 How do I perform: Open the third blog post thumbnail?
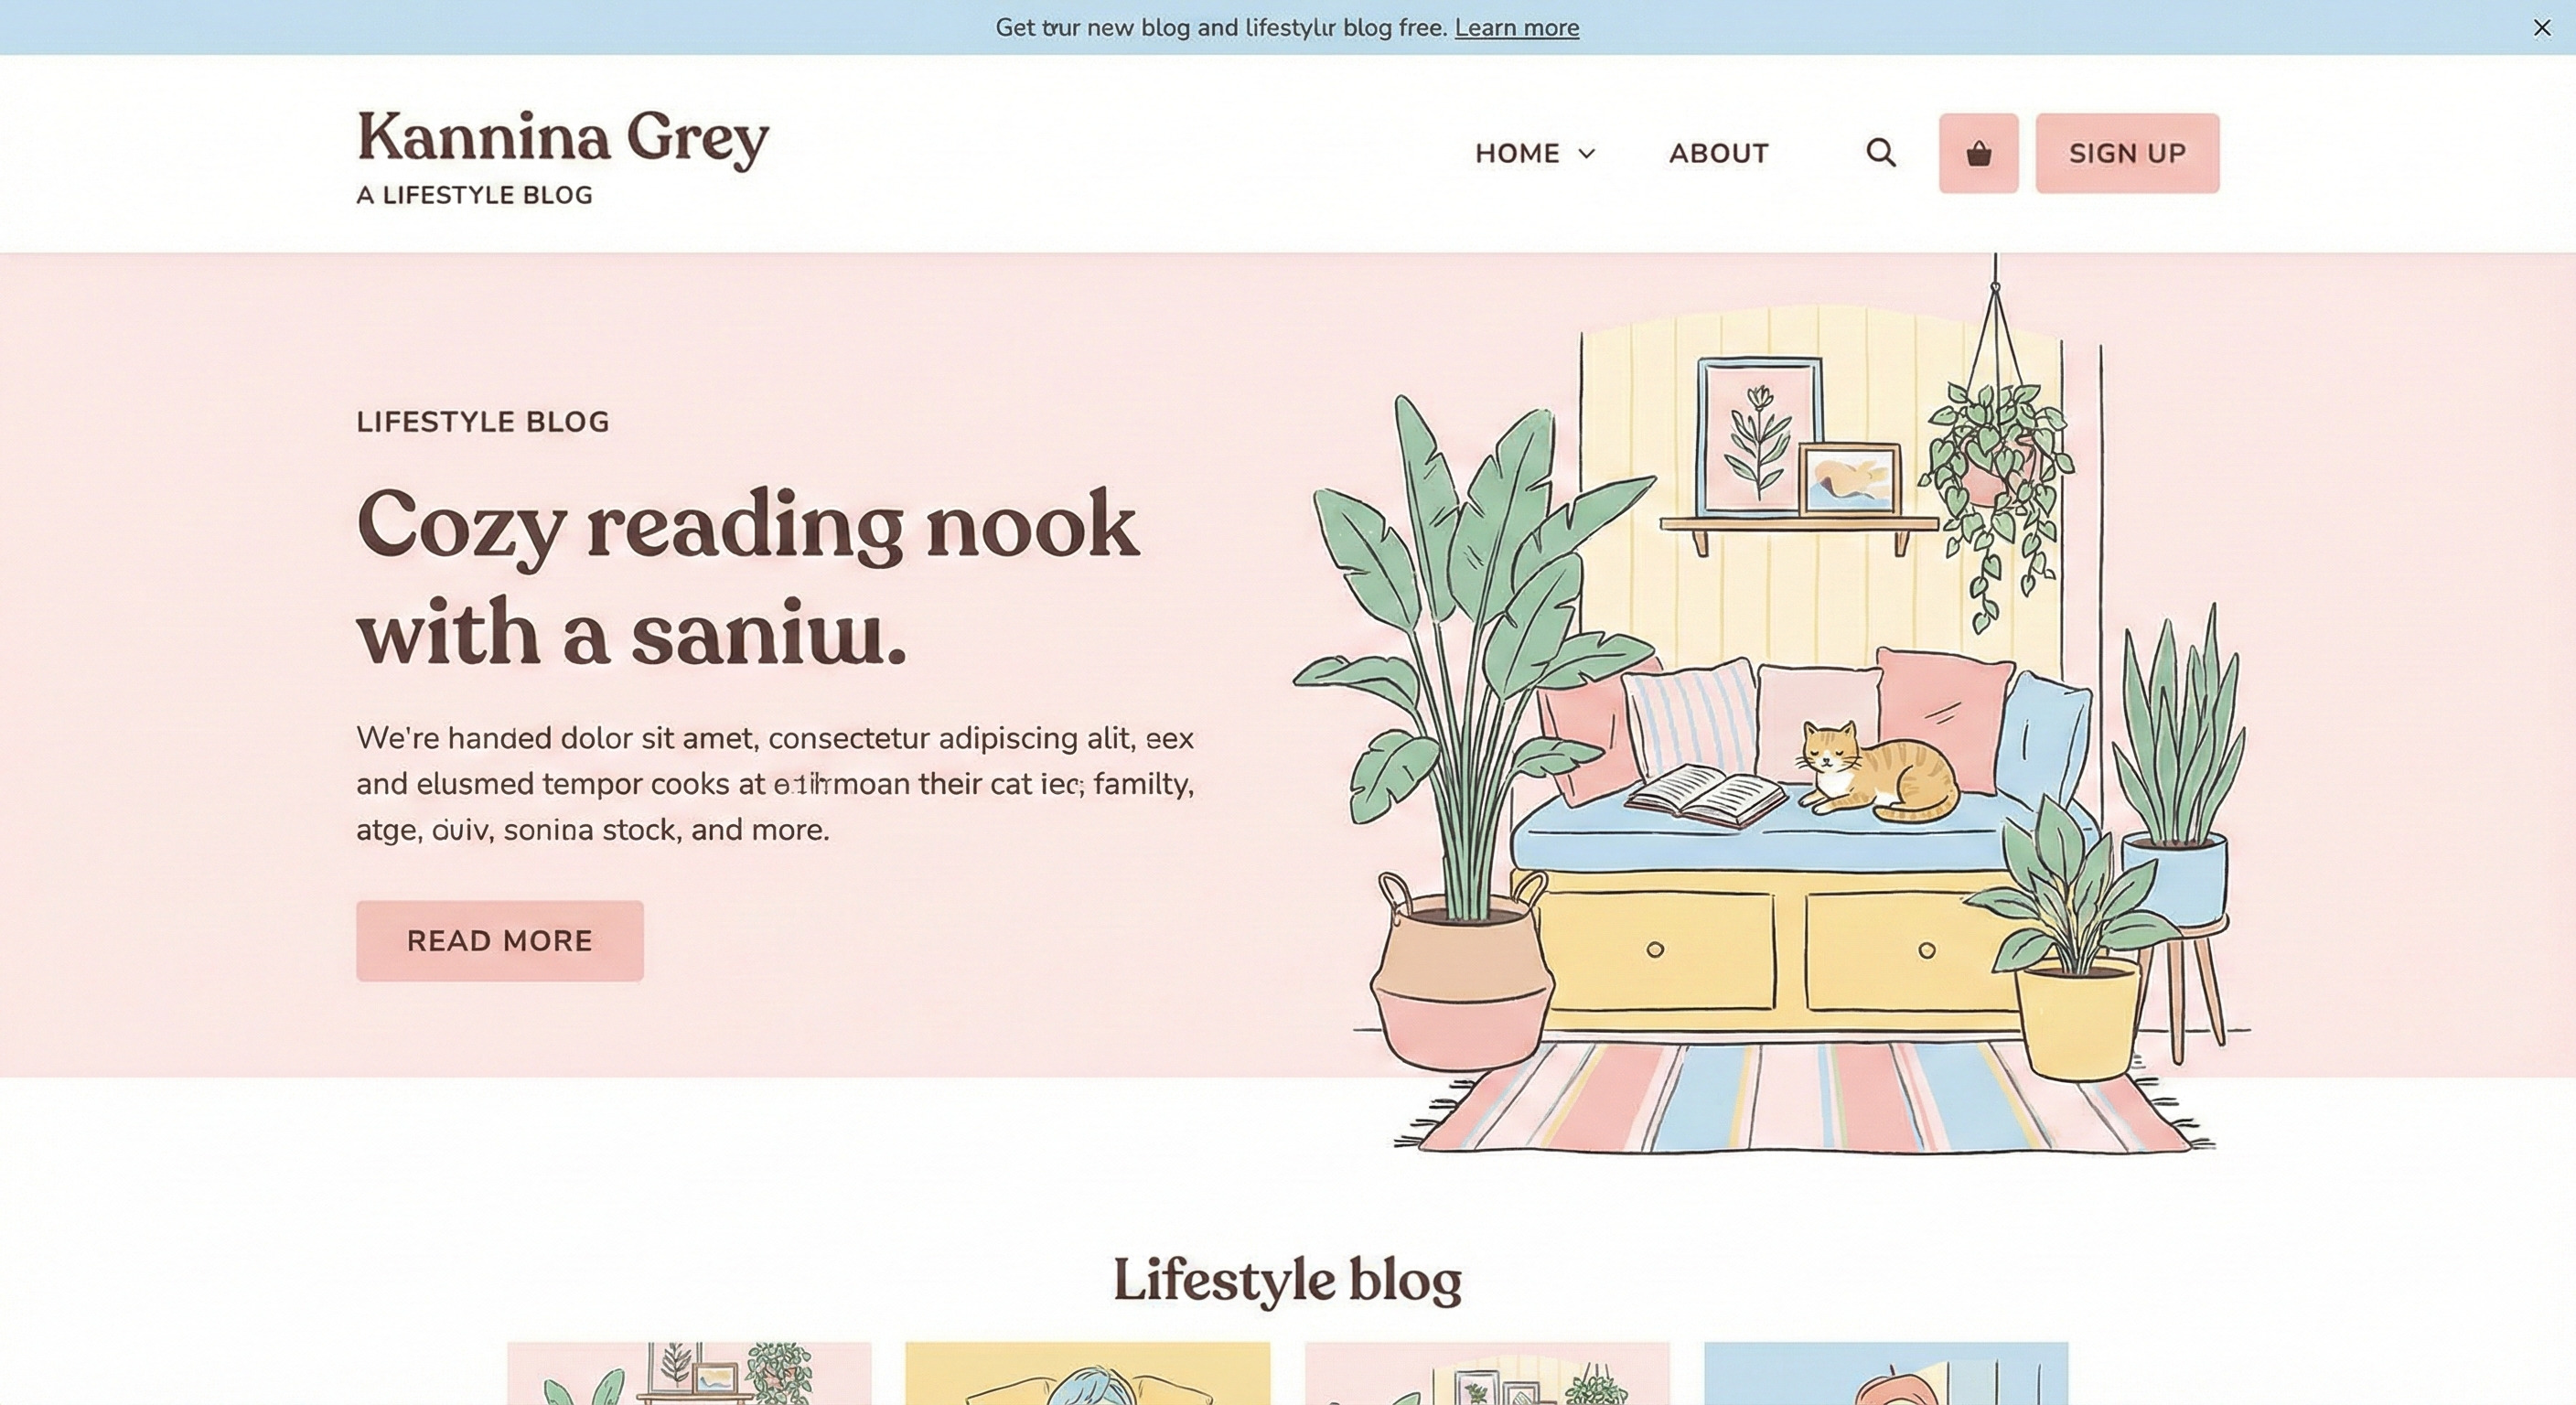coord(1487,1374)
